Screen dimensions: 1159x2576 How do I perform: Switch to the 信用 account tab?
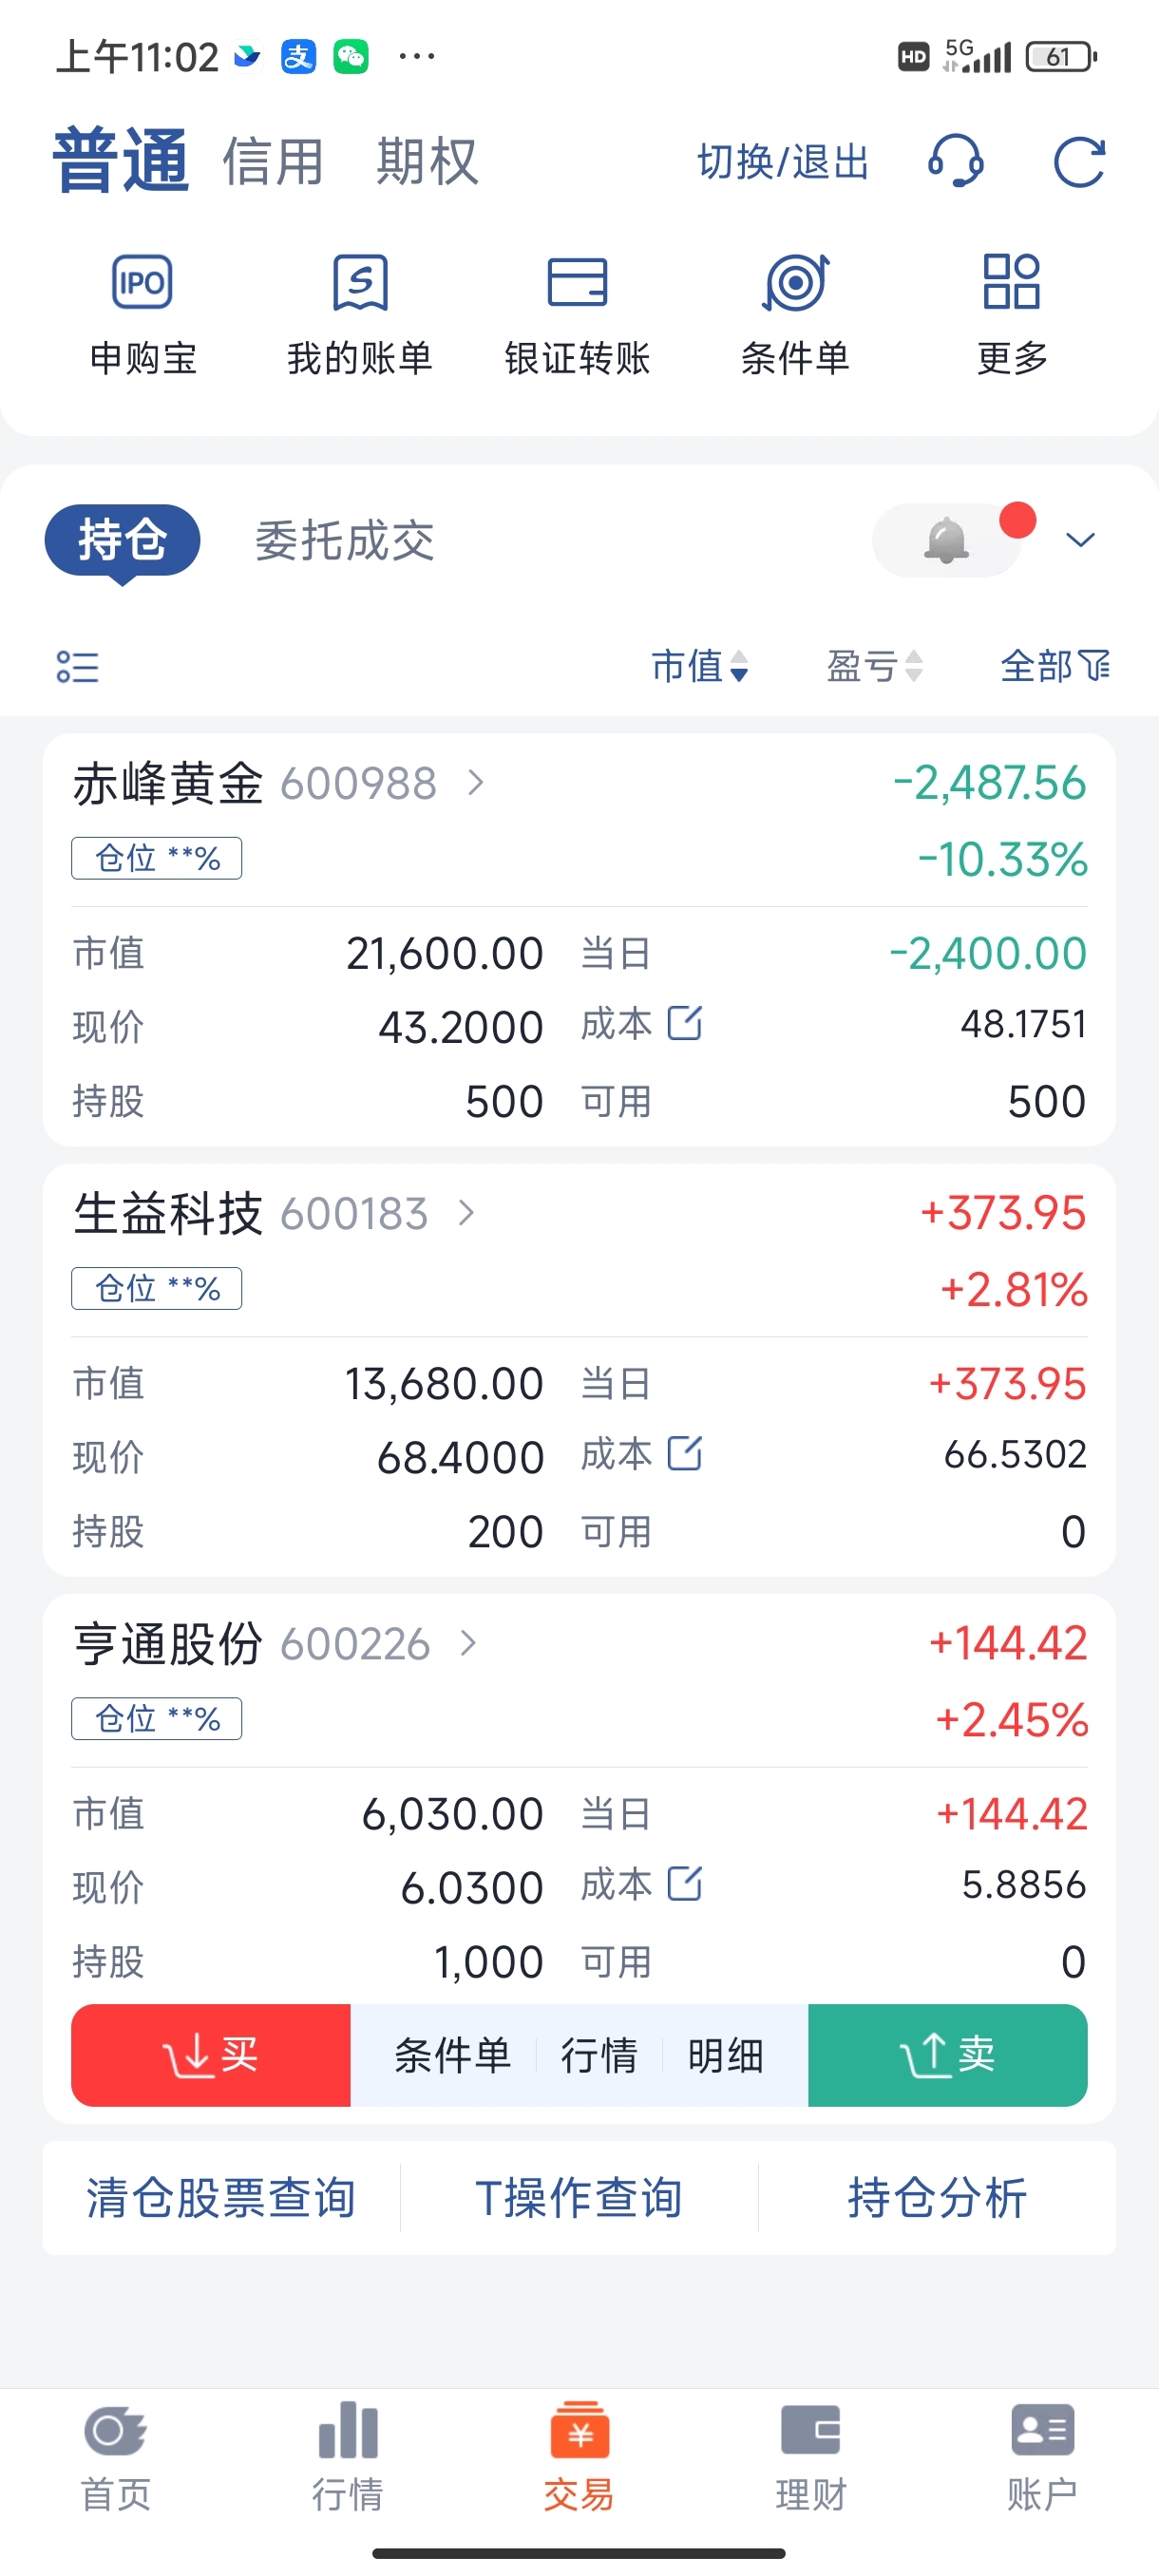(273, 161)
